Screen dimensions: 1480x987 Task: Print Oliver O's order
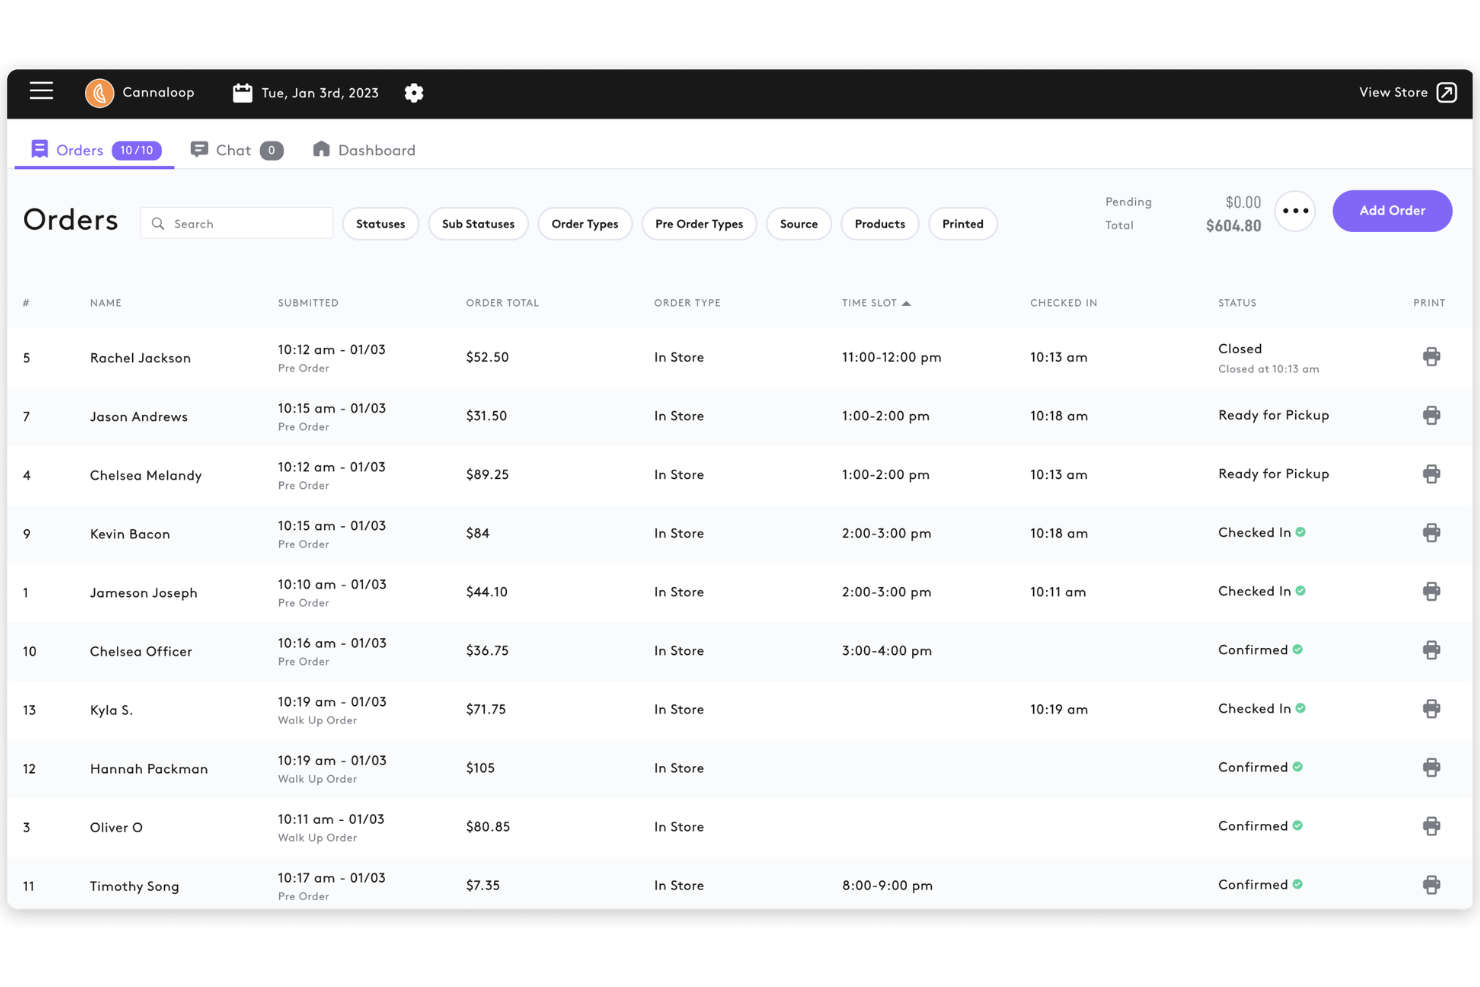(x=1431, y=826)
